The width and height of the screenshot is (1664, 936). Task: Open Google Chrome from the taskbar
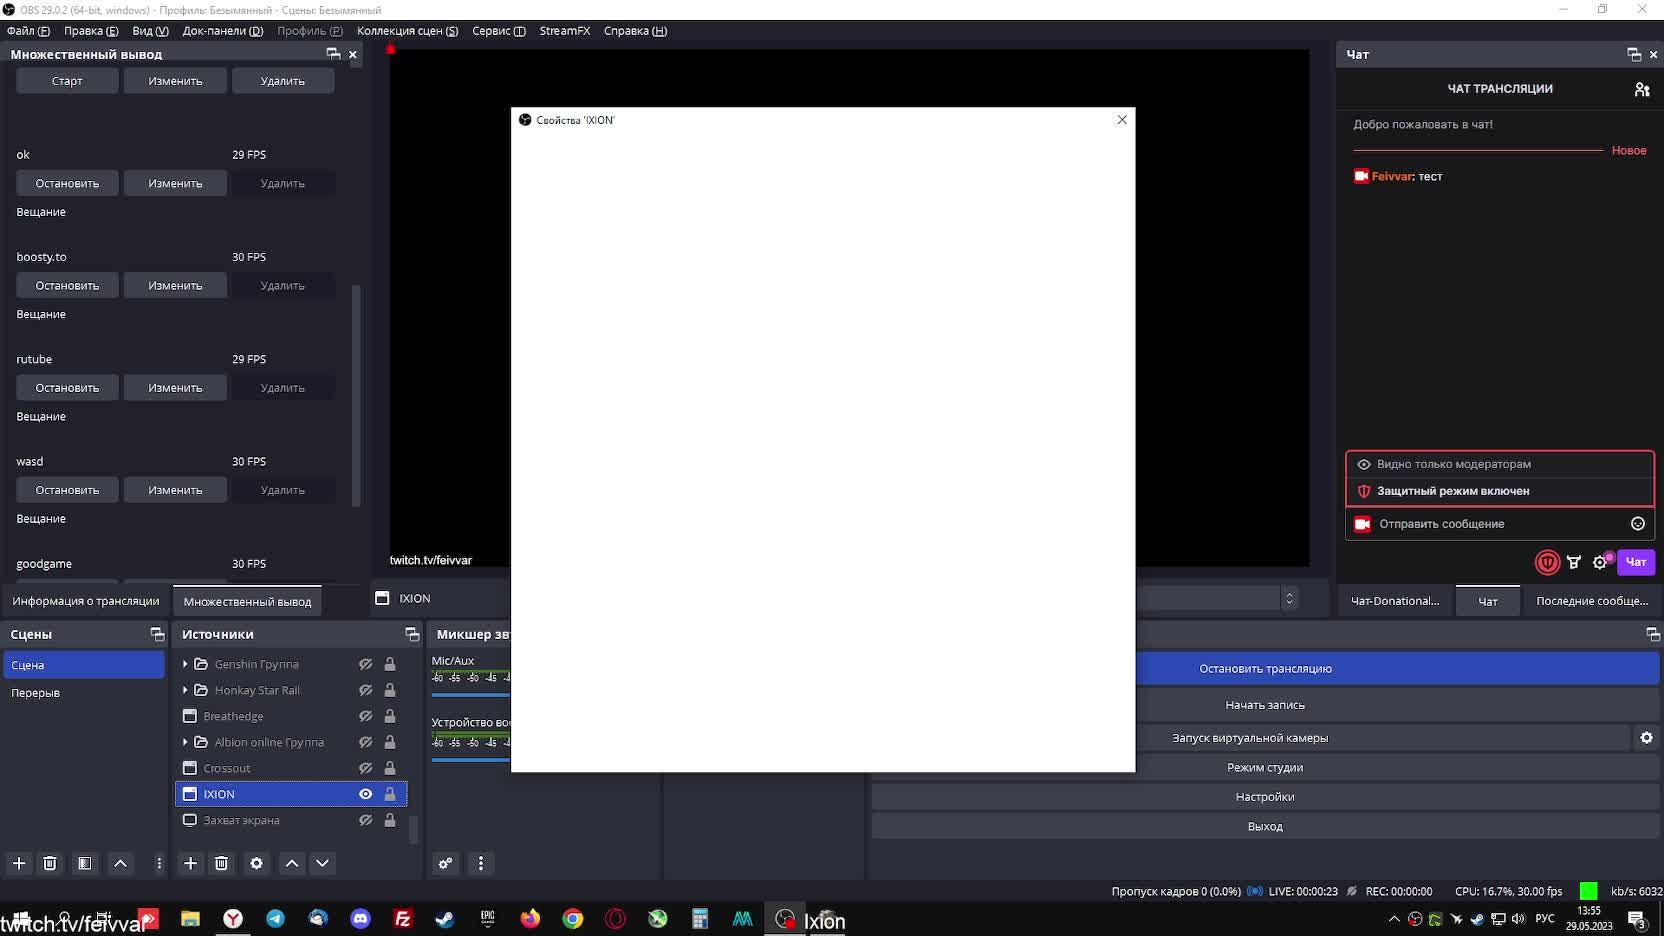(573, 919)
